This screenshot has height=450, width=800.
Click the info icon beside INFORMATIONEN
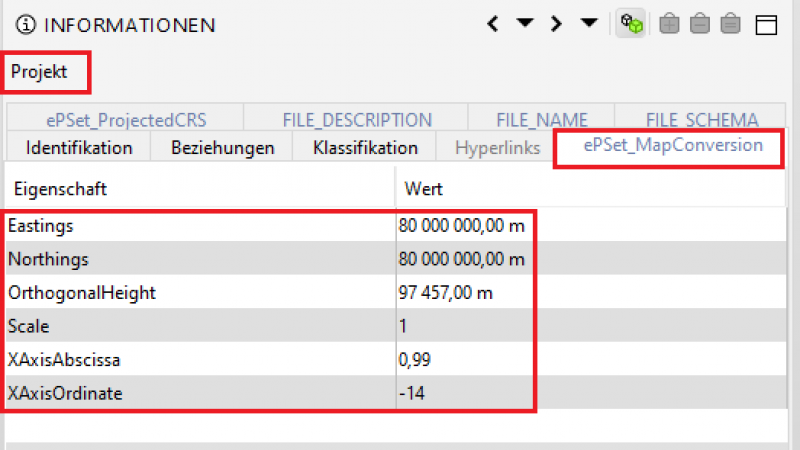point(26,24)
